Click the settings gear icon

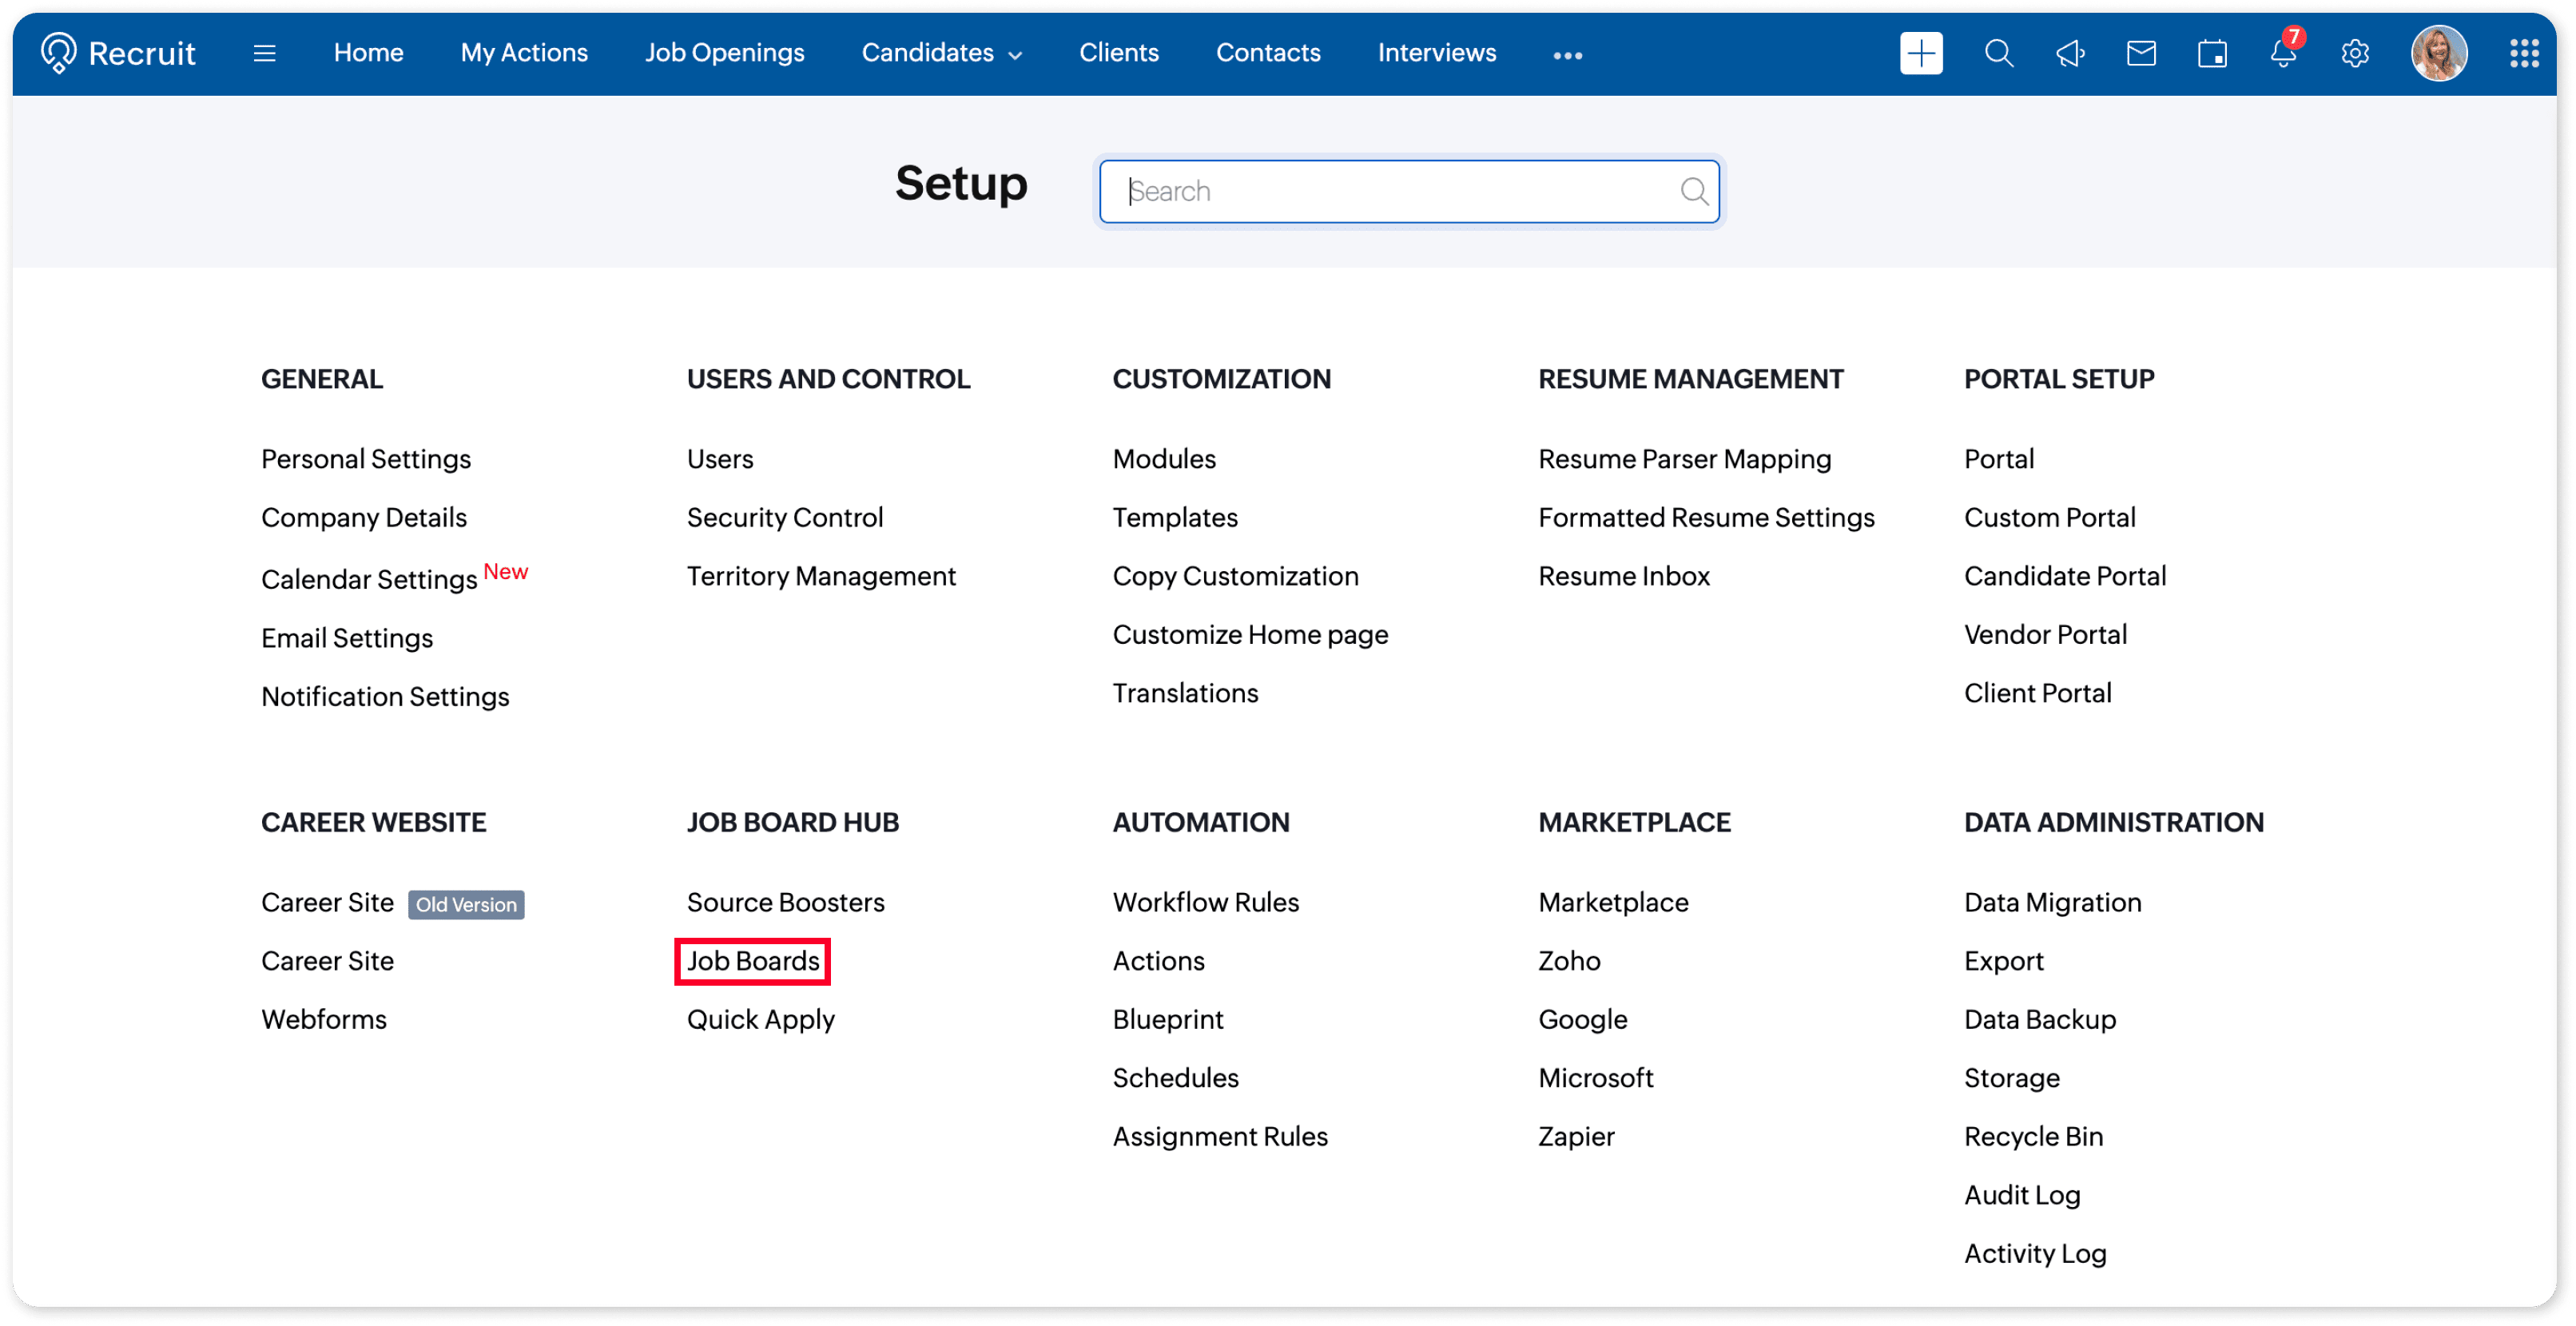(x=2355, y=53)
